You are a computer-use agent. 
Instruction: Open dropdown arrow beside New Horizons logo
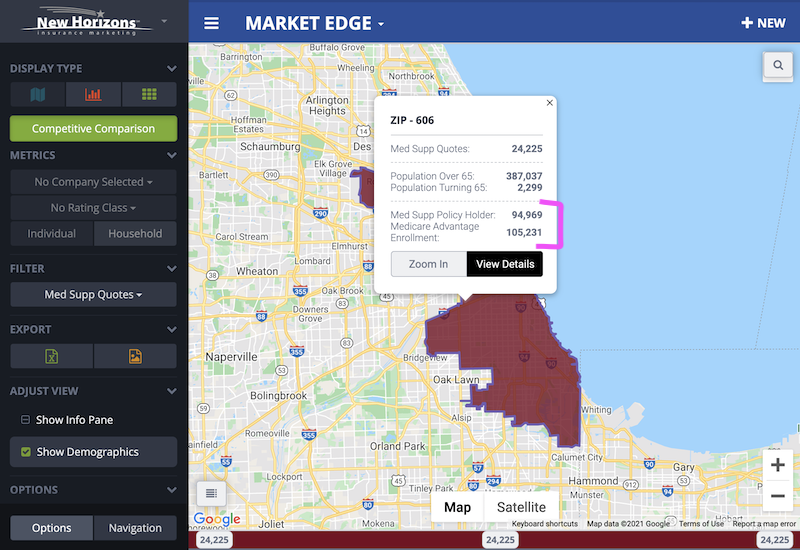tap(164, 21)
